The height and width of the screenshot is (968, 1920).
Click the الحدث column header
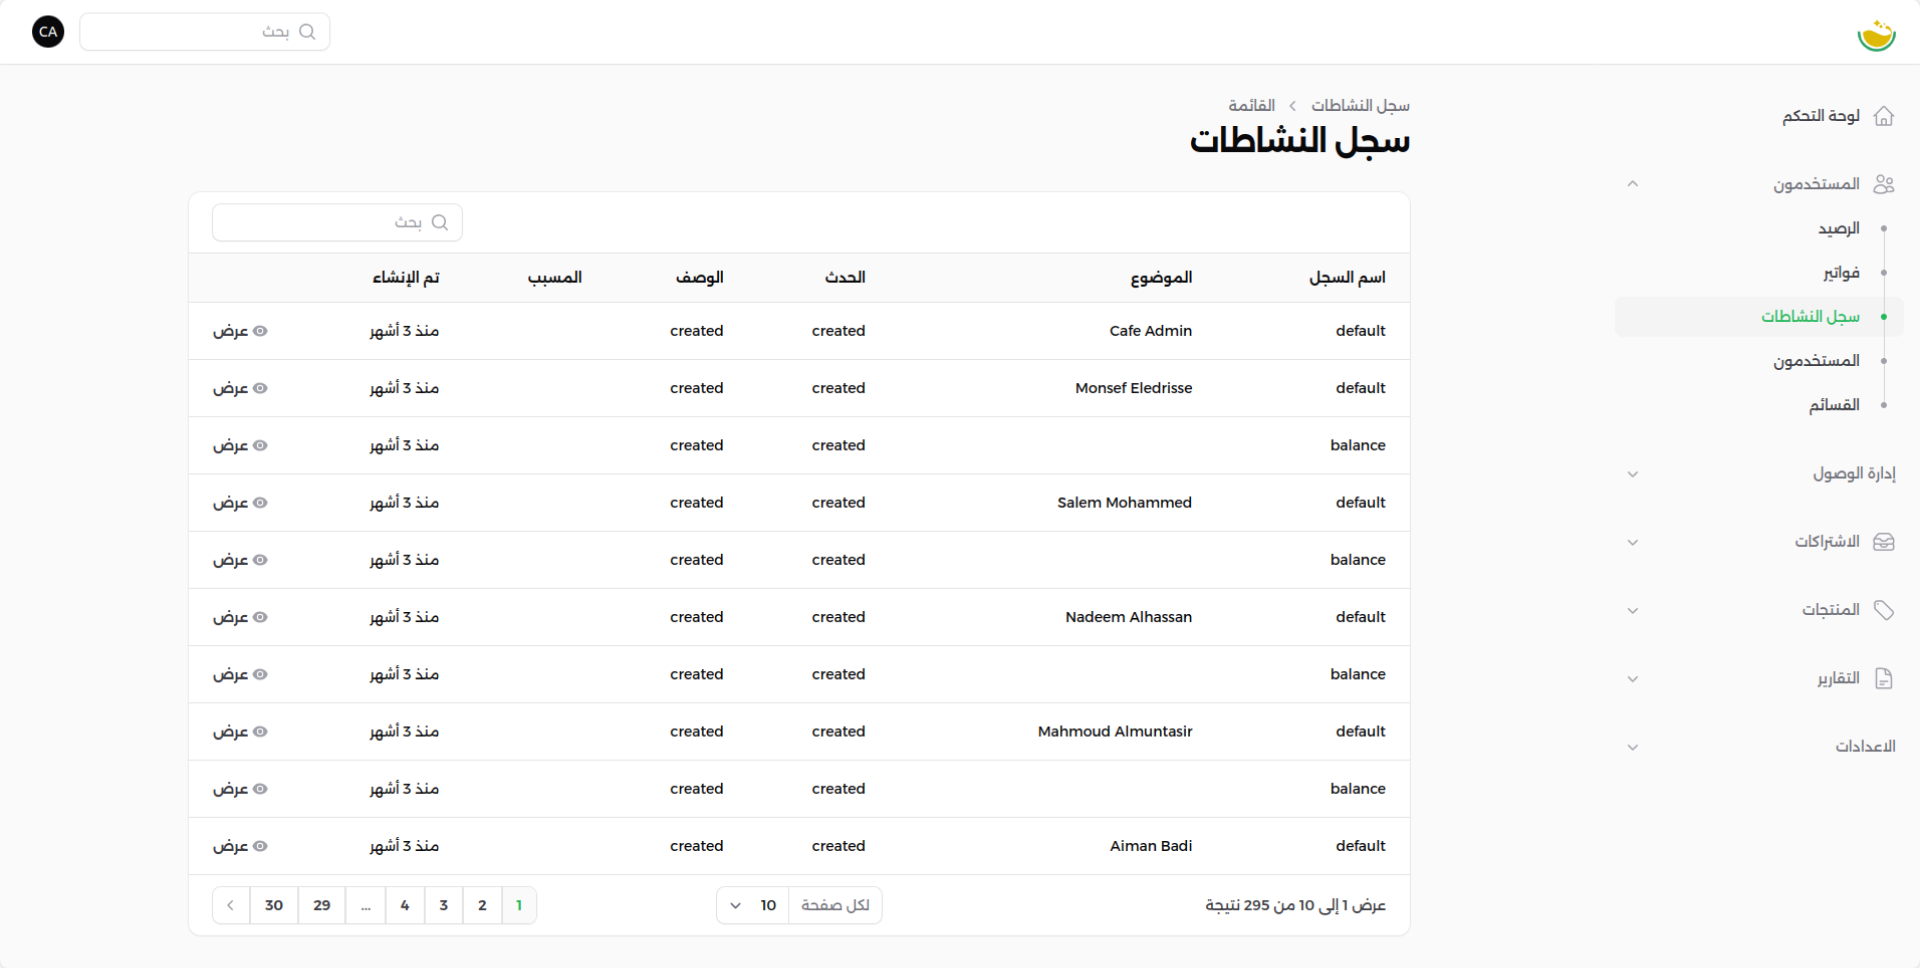[845, 277]
